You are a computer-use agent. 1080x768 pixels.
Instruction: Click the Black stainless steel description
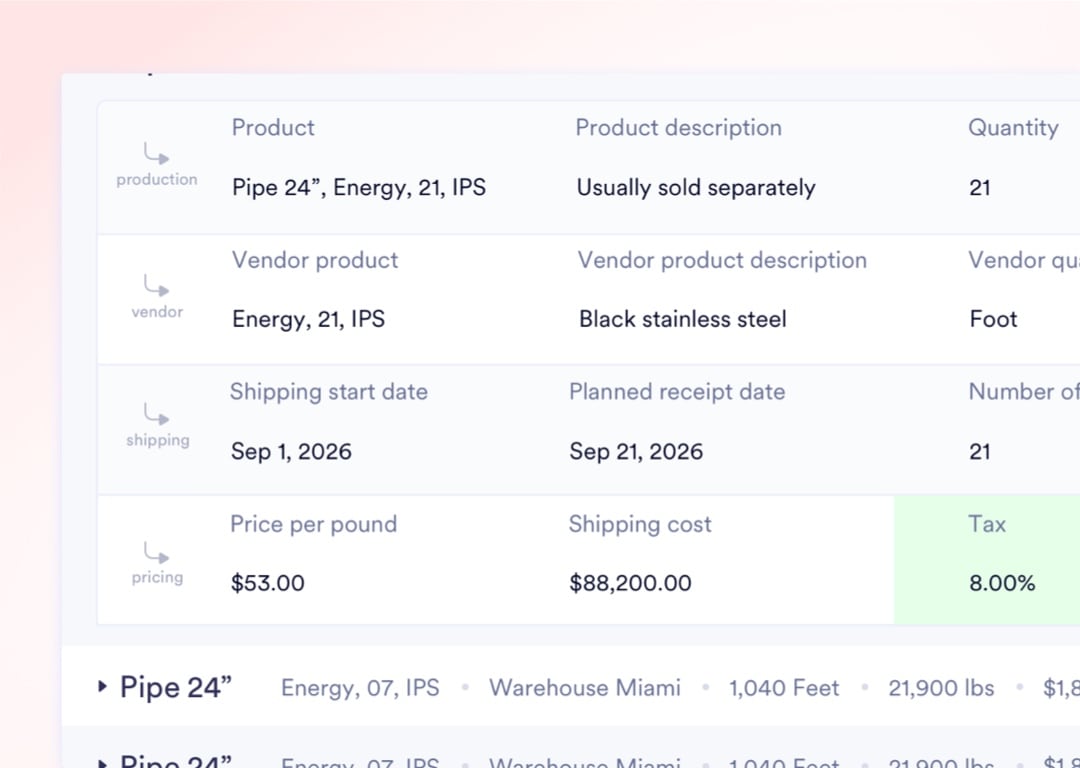coord(683,319)
